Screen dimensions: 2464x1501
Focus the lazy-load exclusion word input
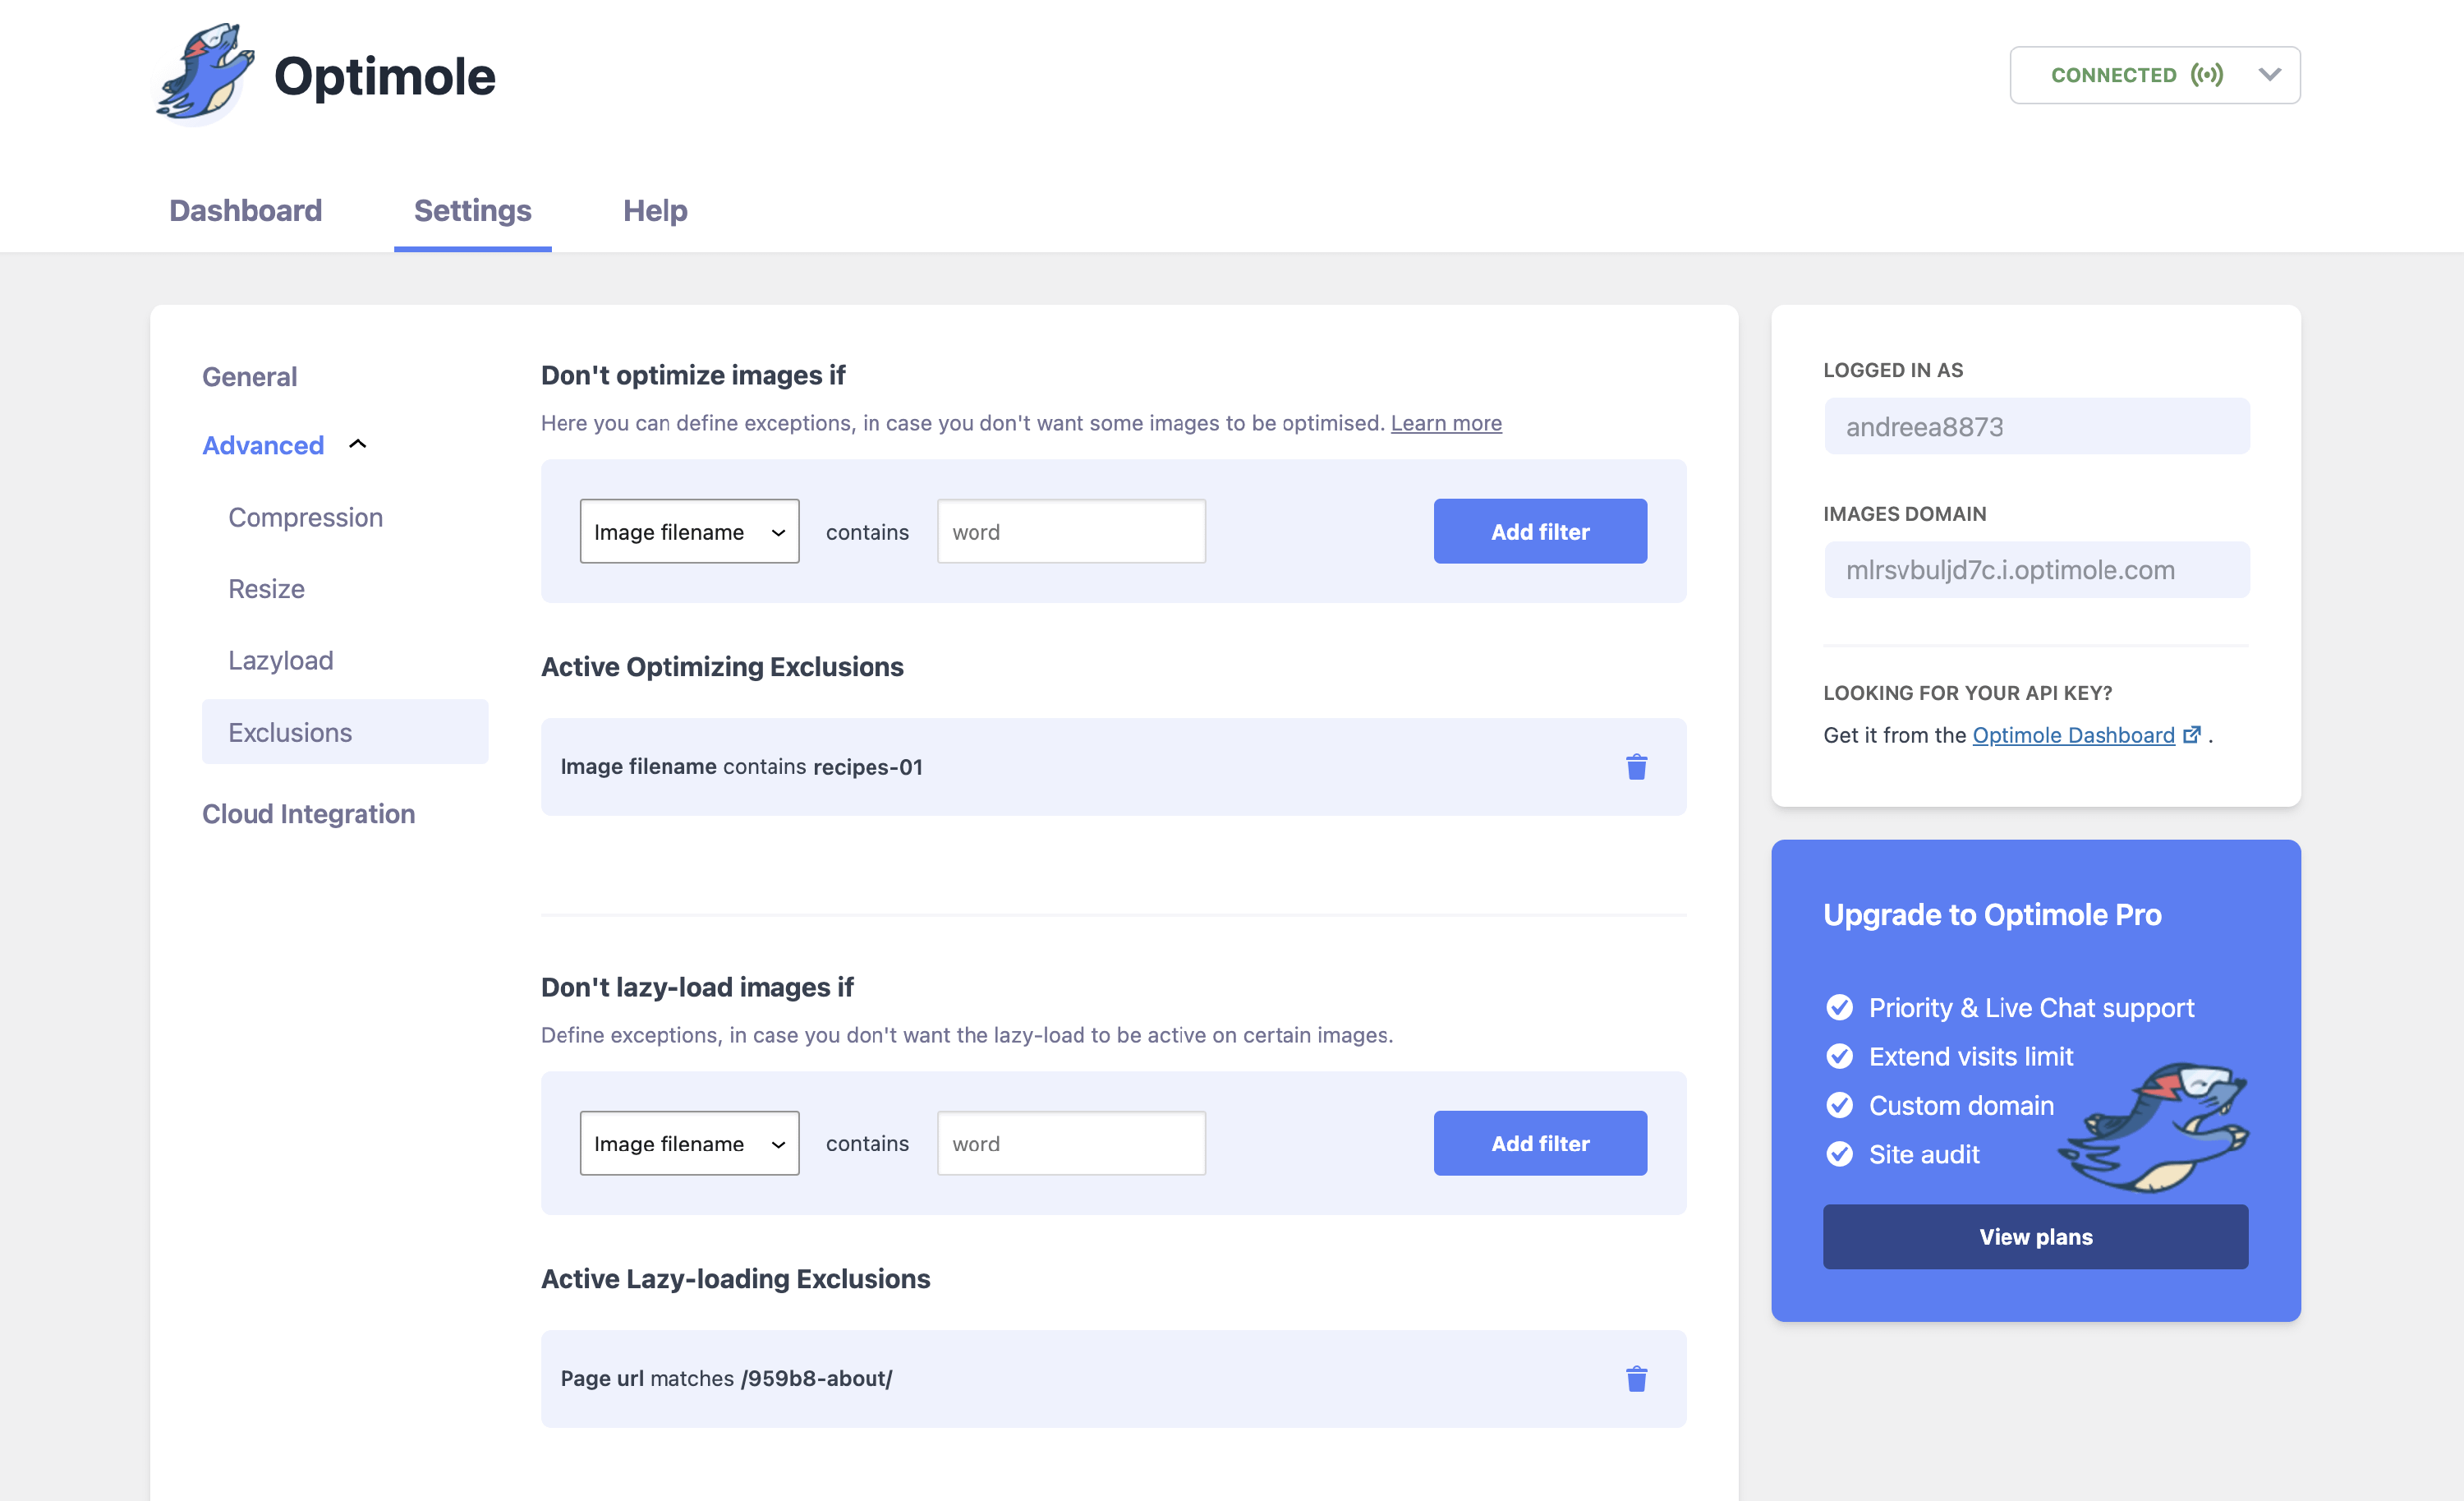1070,1143
